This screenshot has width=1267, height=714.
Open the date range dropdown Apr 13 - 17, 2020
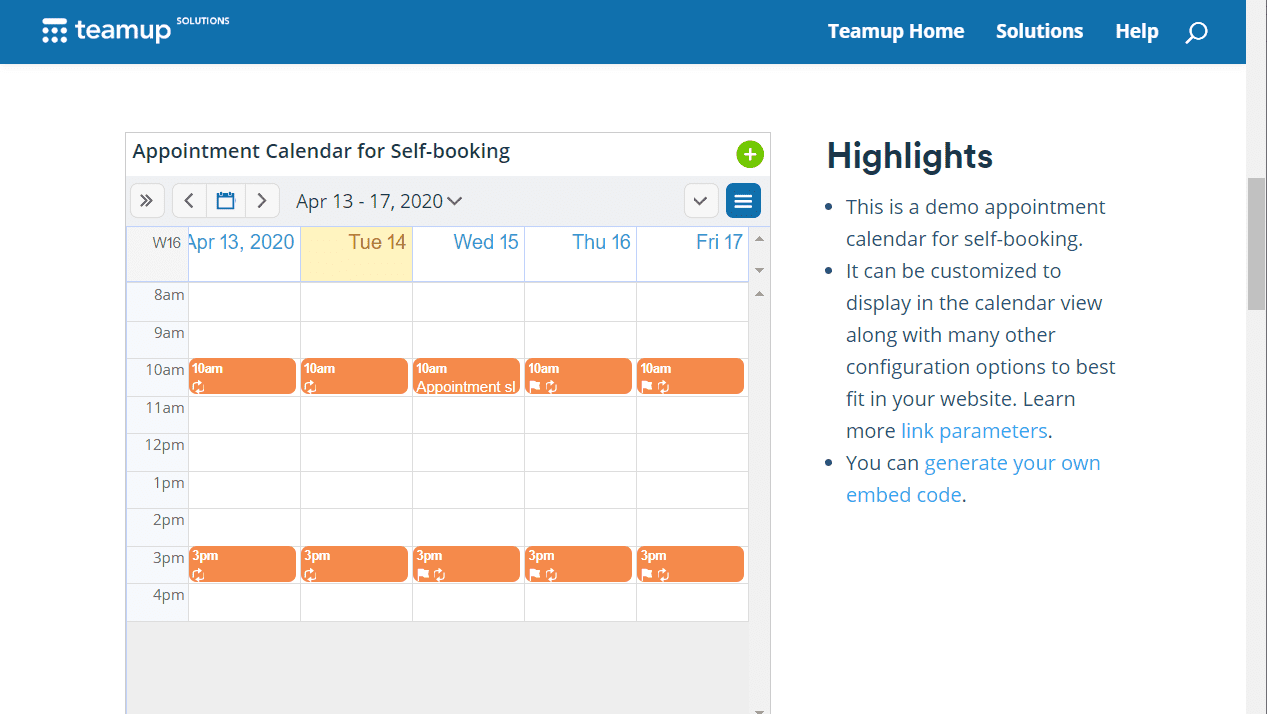(x=379, y=201)
